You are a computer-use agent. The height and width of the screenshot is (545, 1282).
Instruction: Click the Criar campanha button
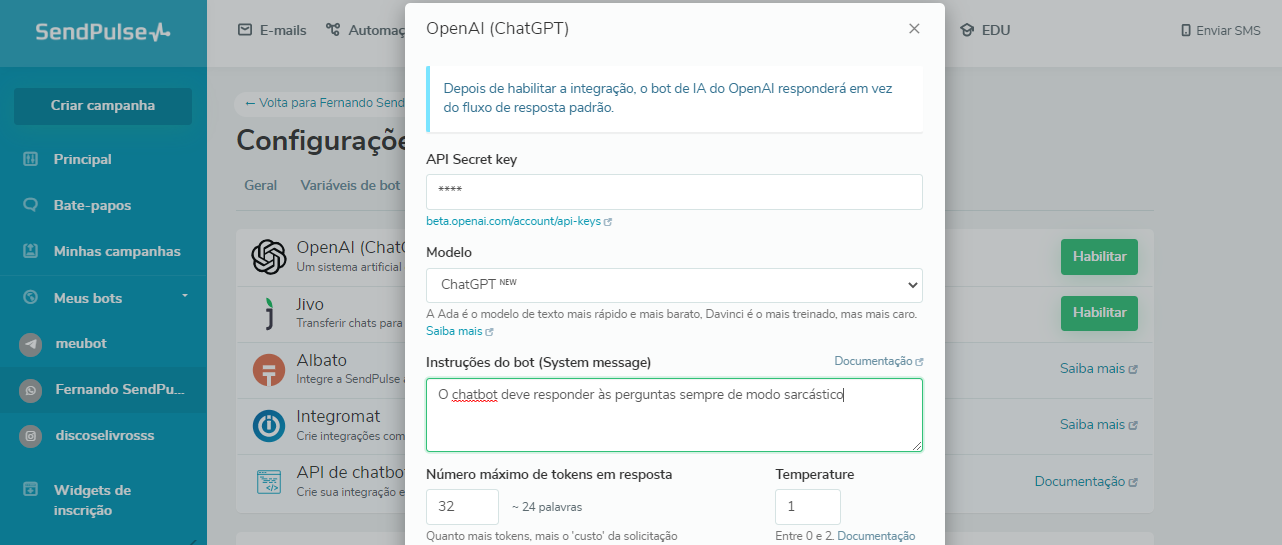coord(103,106)
